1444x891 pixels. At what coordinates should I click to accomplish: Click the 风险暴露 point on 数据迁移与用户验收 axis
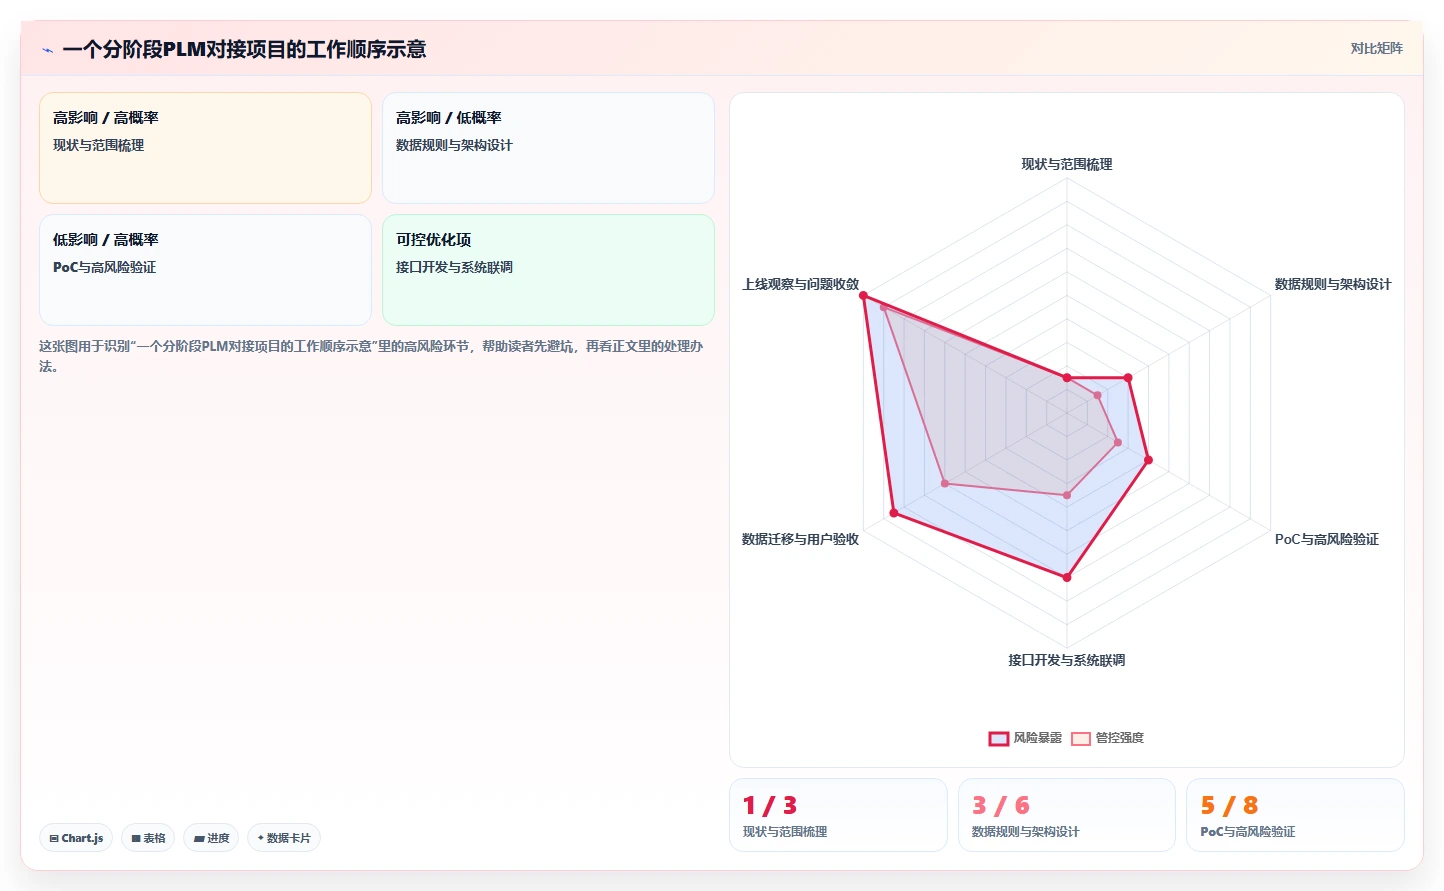coord(894,513)
